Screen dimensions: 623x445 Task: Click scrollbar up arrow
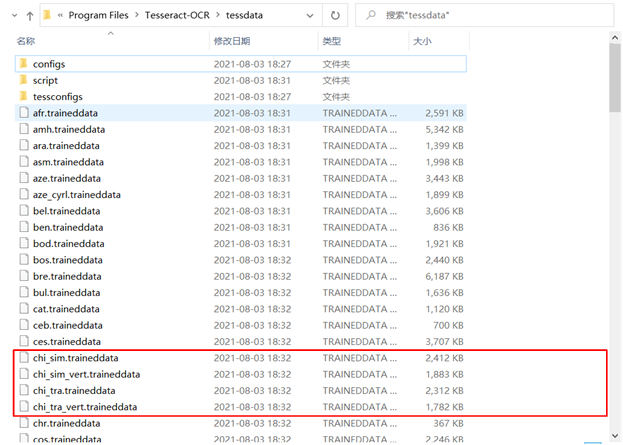coord(615,38)
